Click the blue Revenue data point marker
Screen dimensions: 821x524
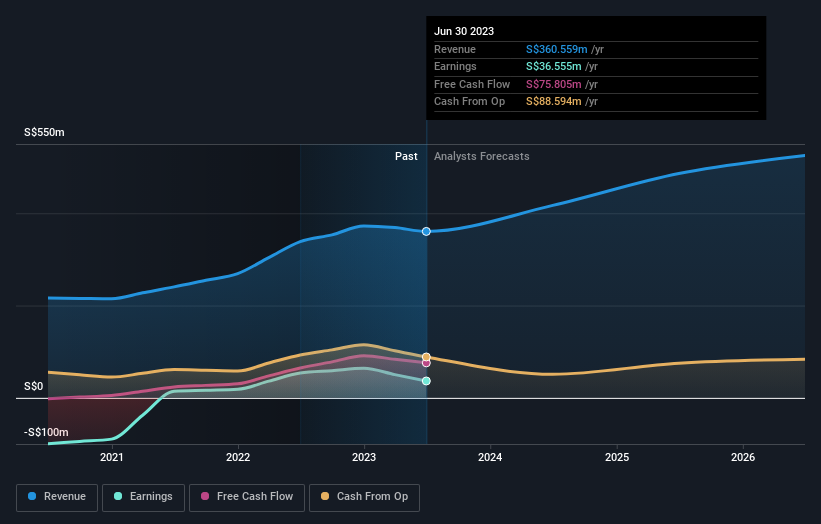pyautogui.click(x=426, y=231)
